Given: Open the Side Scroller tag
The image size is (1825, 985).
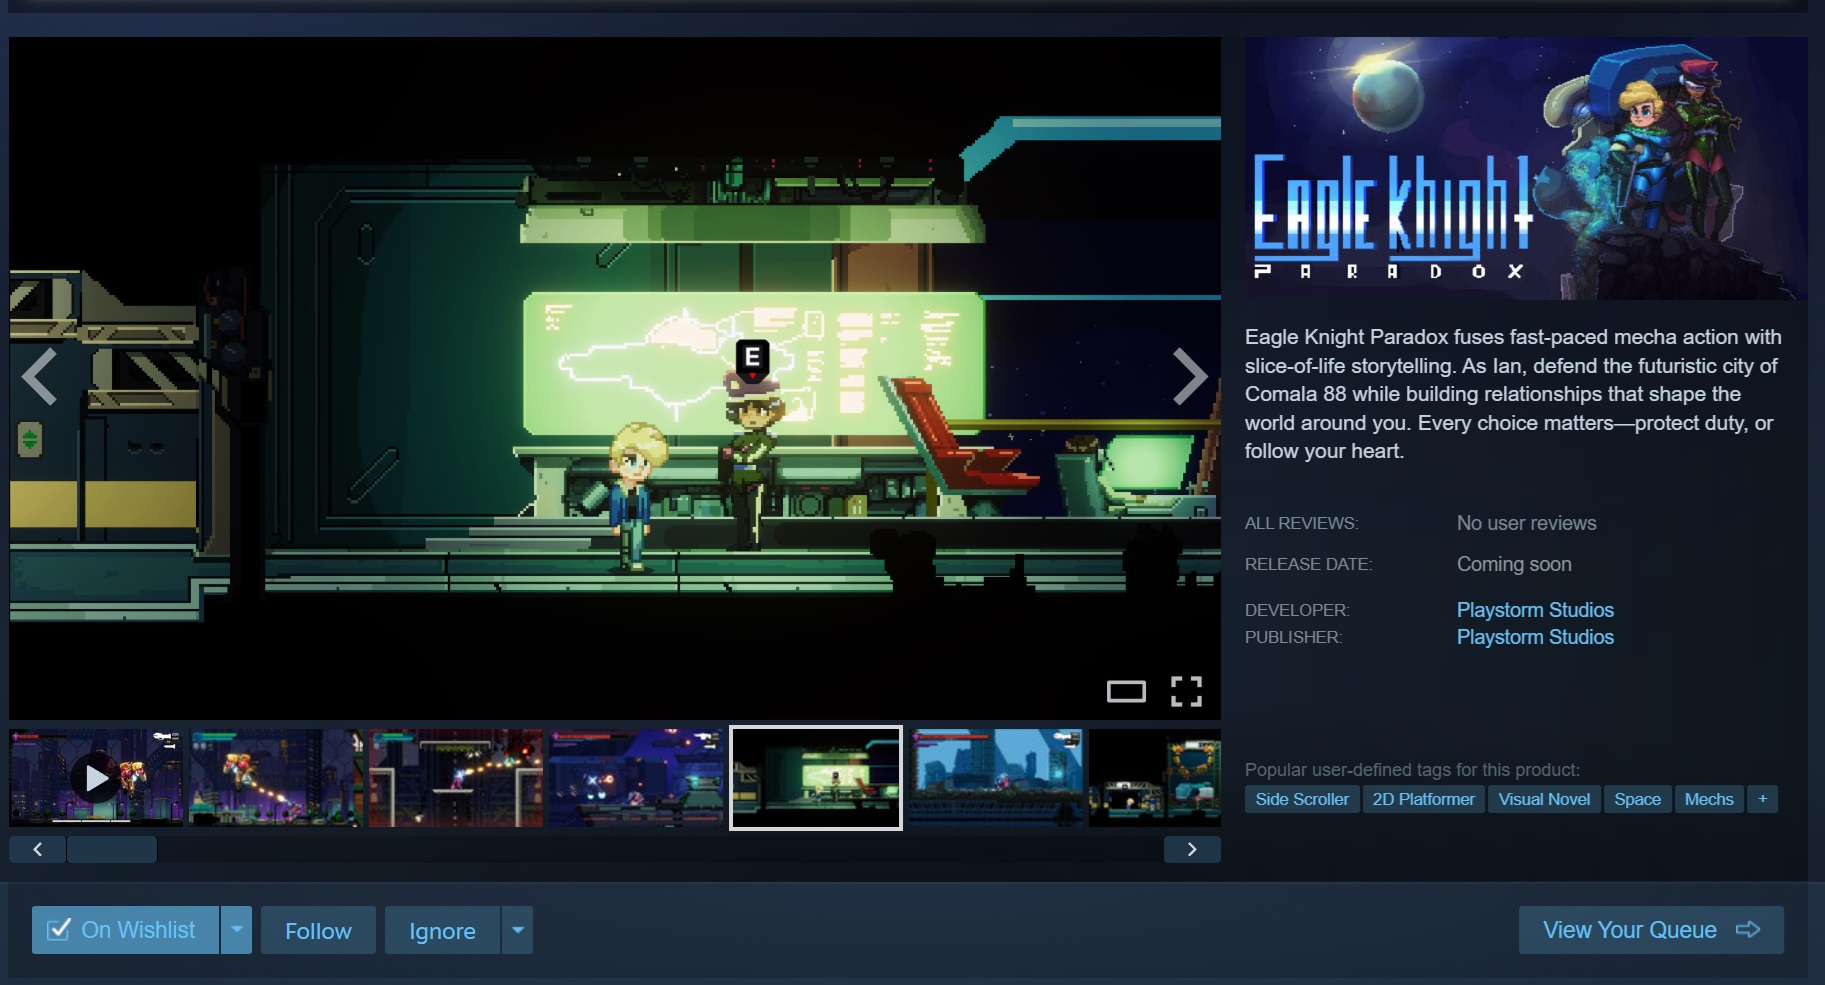Looking at the screenshot, I should click(x=1302, y=799).
